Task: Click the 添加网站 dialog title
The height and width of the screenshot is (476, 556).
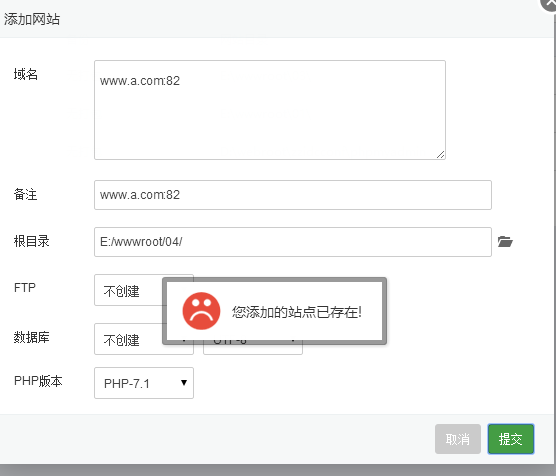Action: pyautogui.click(x=32, y=19)
